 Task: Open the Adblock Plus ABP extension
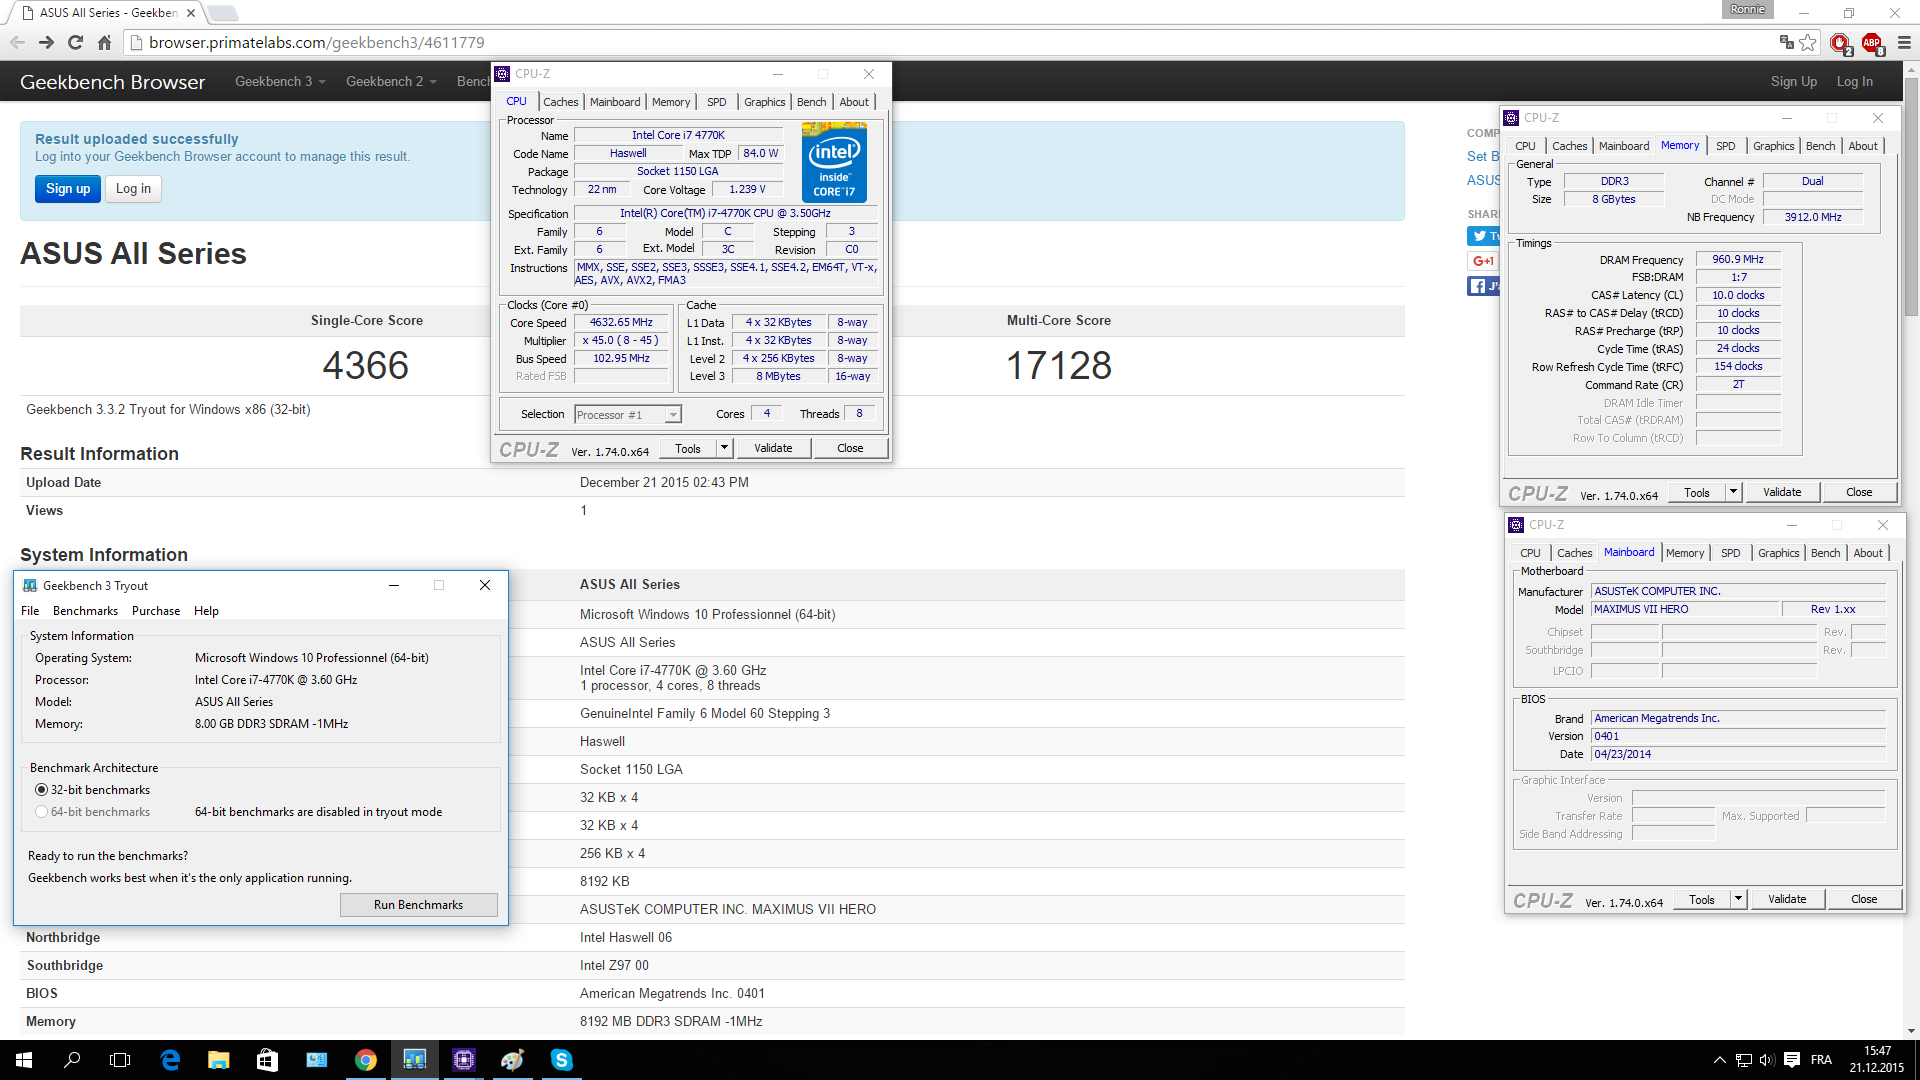tap(1872, 43)
